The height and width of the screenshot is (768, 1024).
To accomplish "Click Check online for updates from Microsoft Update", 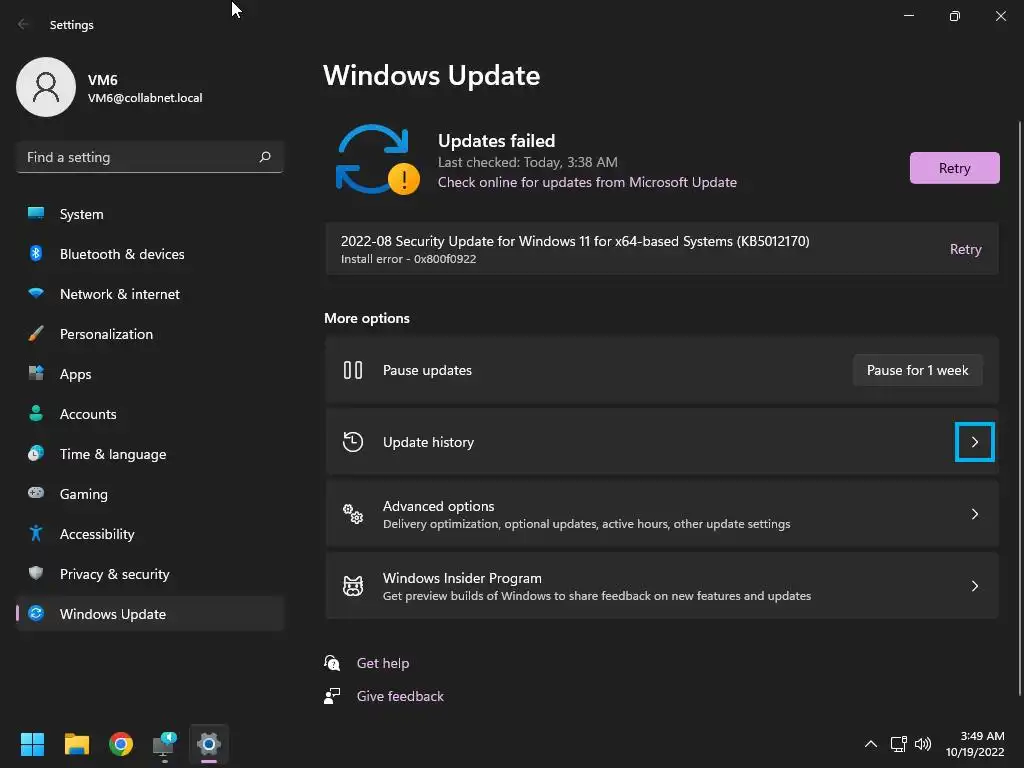I will 587,182.
